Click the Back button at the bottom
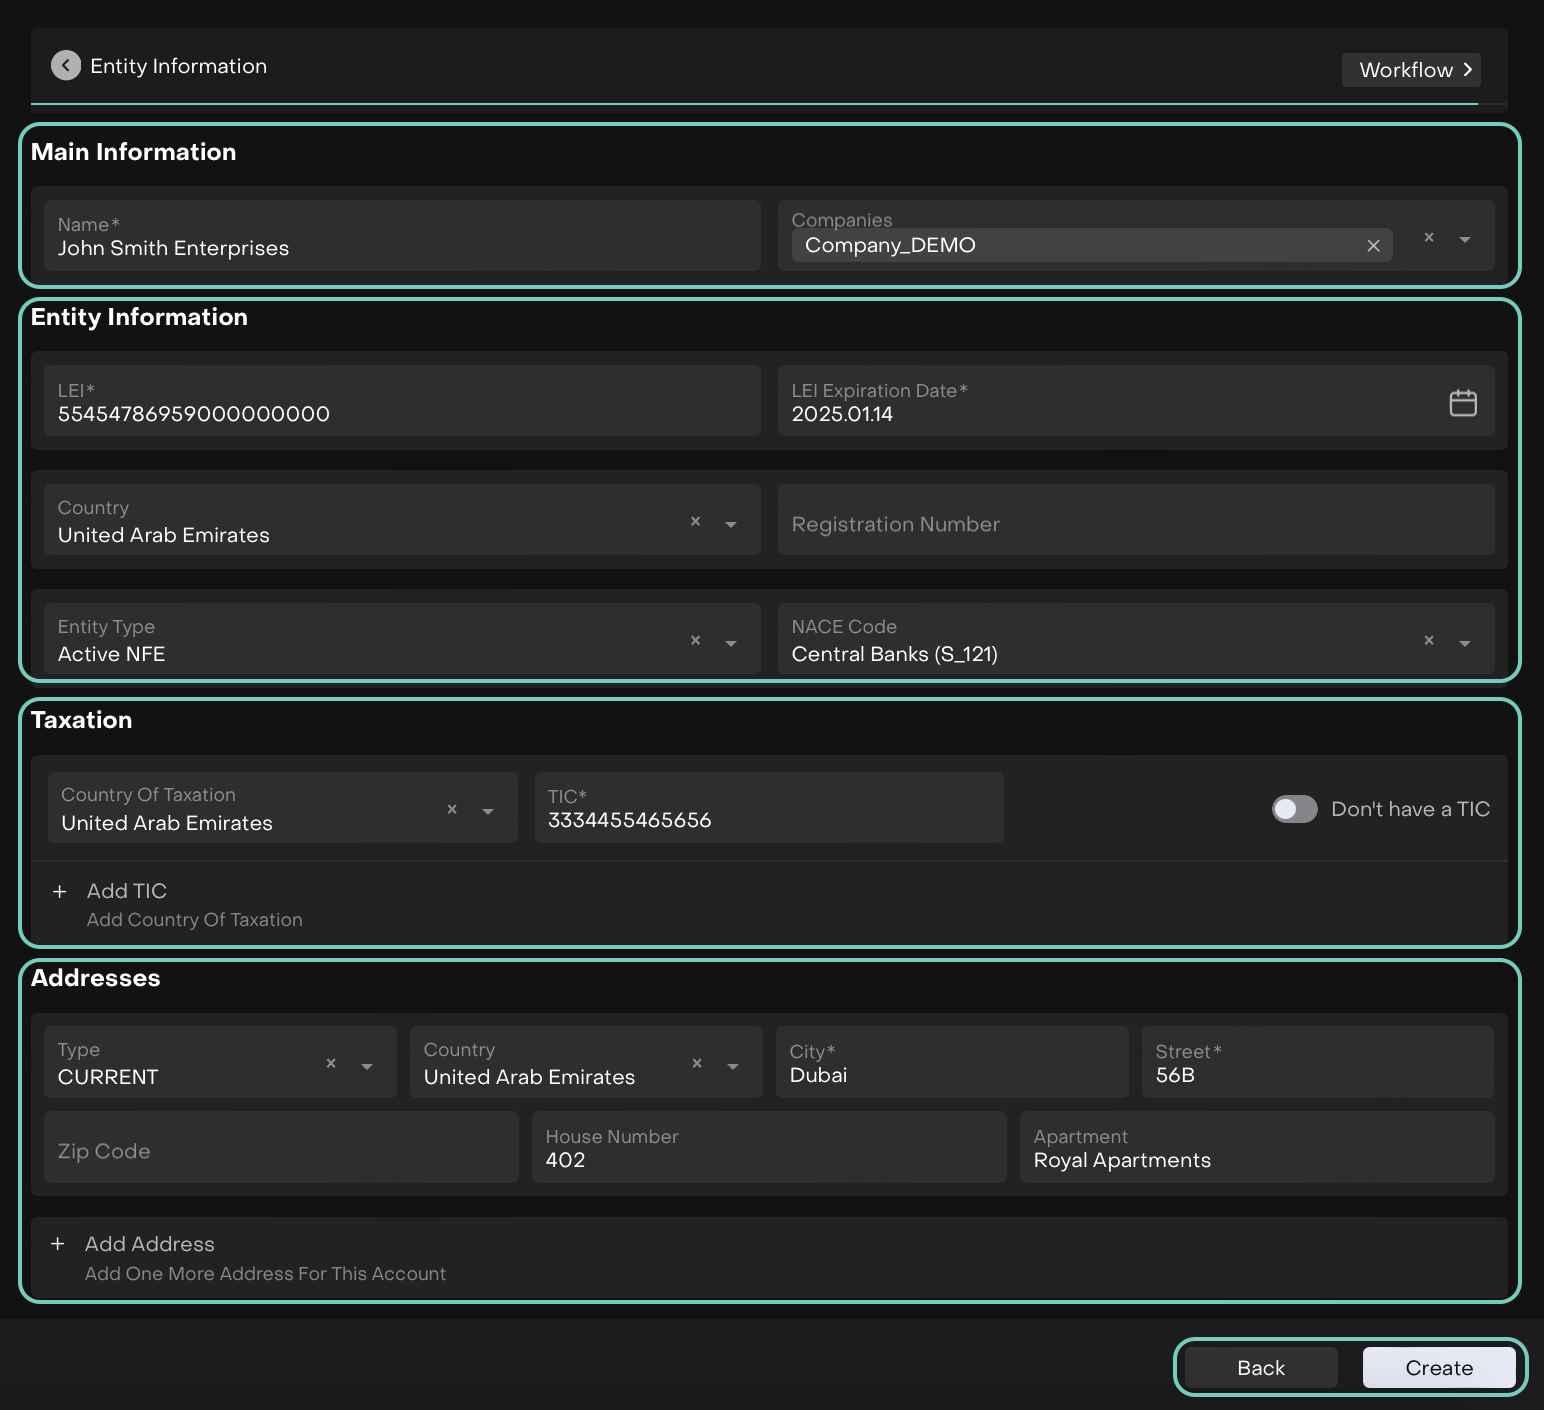 point(1260,1368)
